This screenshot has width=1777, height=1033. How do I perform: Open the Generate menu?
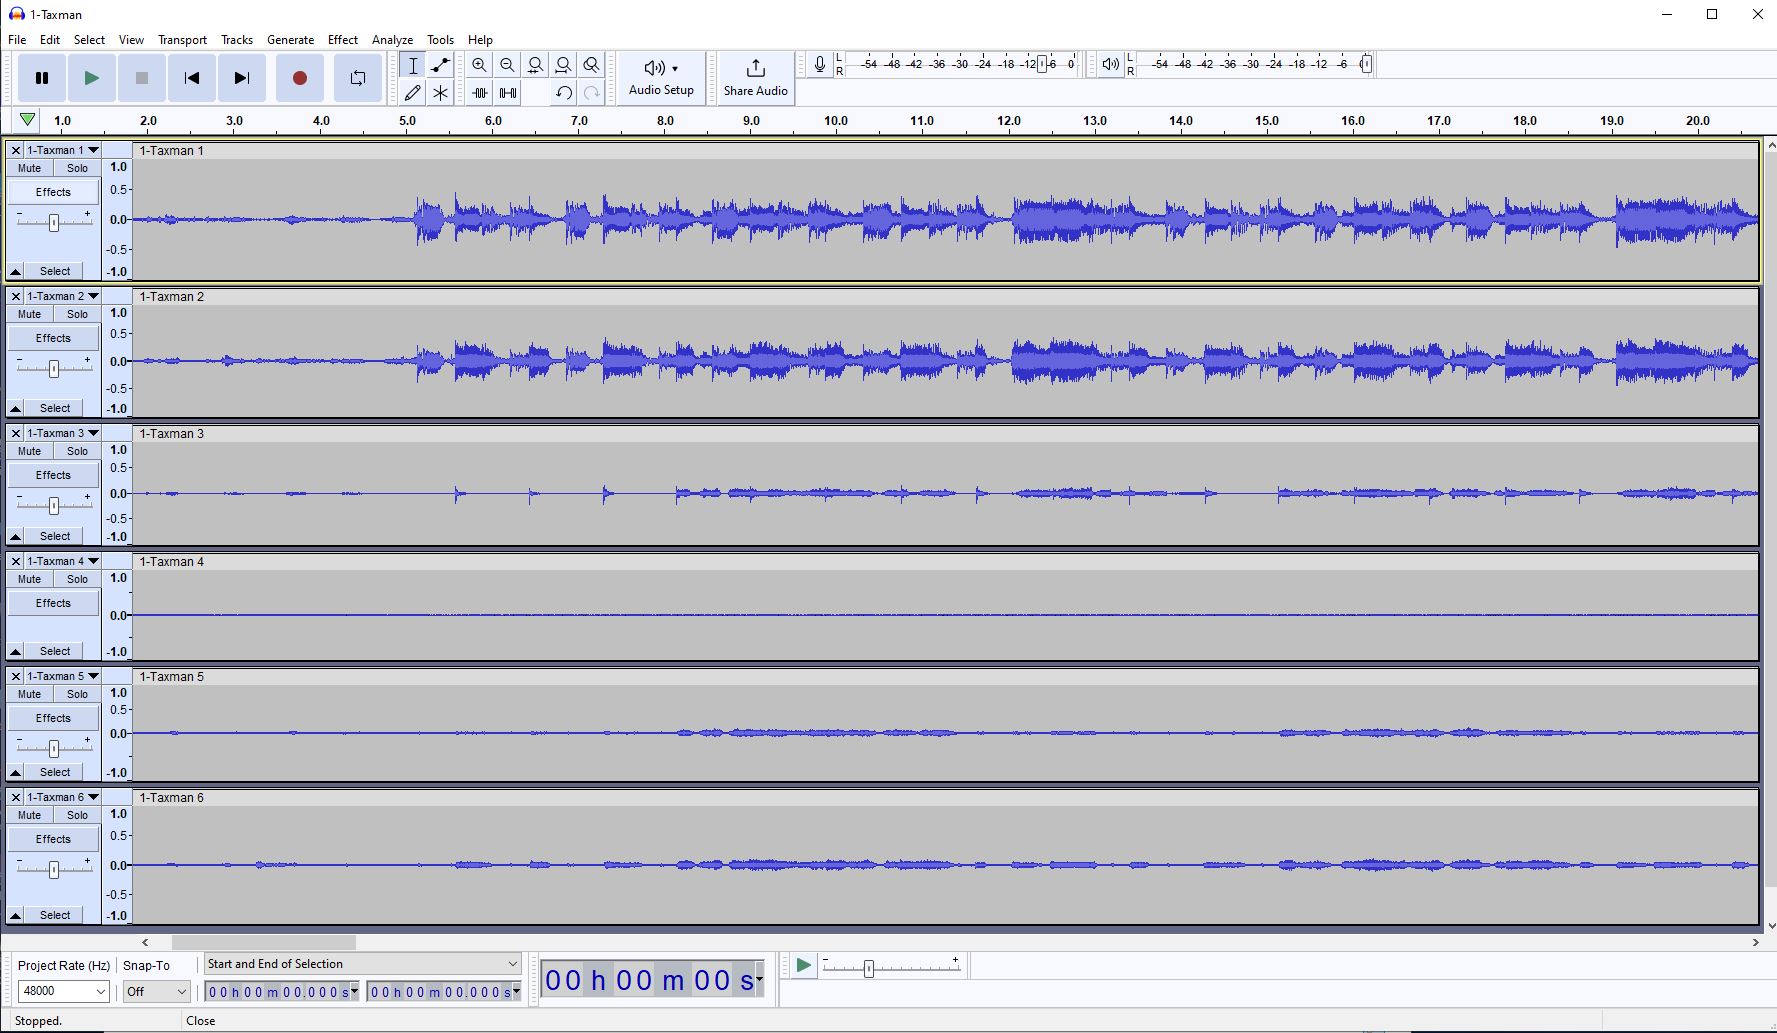coord(291,40)
